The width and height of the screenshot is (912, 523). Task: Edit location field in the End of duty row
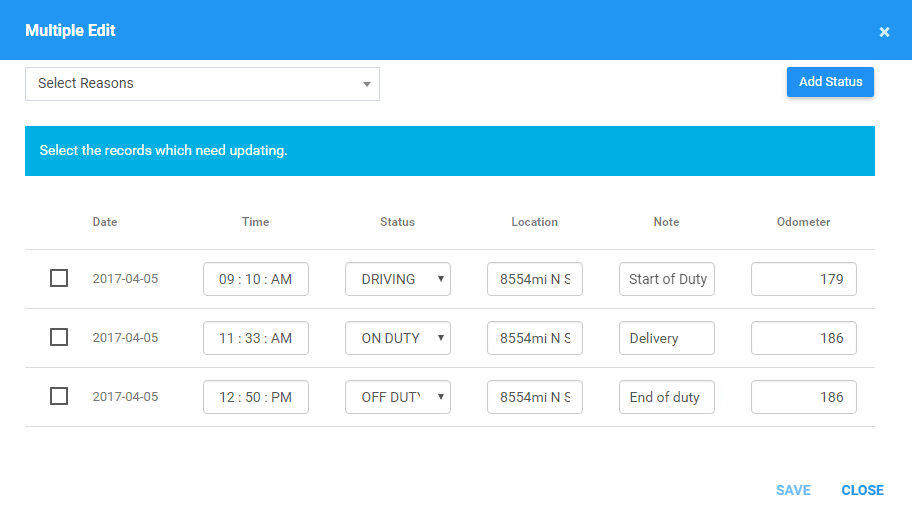coord(535,397)
